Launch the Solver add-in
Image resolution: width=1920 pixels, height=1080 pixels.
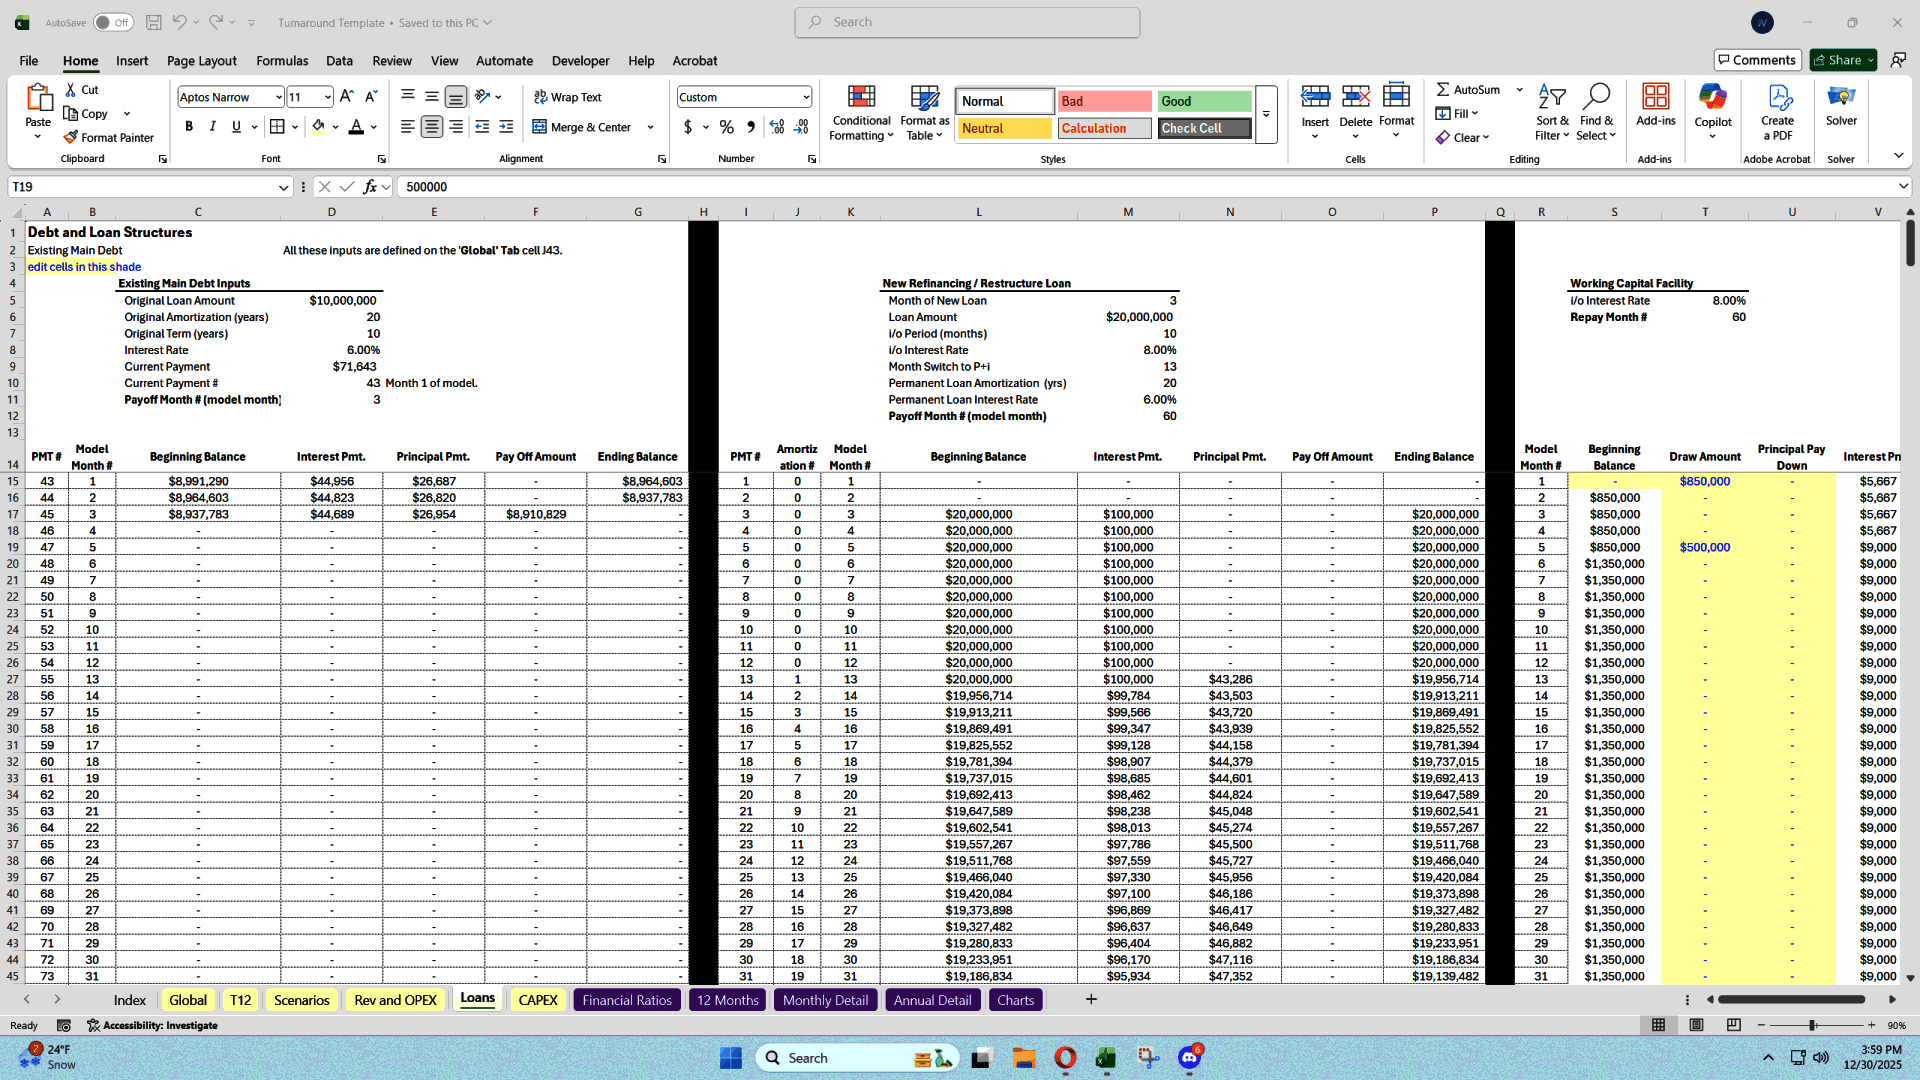pos(1841,110)
